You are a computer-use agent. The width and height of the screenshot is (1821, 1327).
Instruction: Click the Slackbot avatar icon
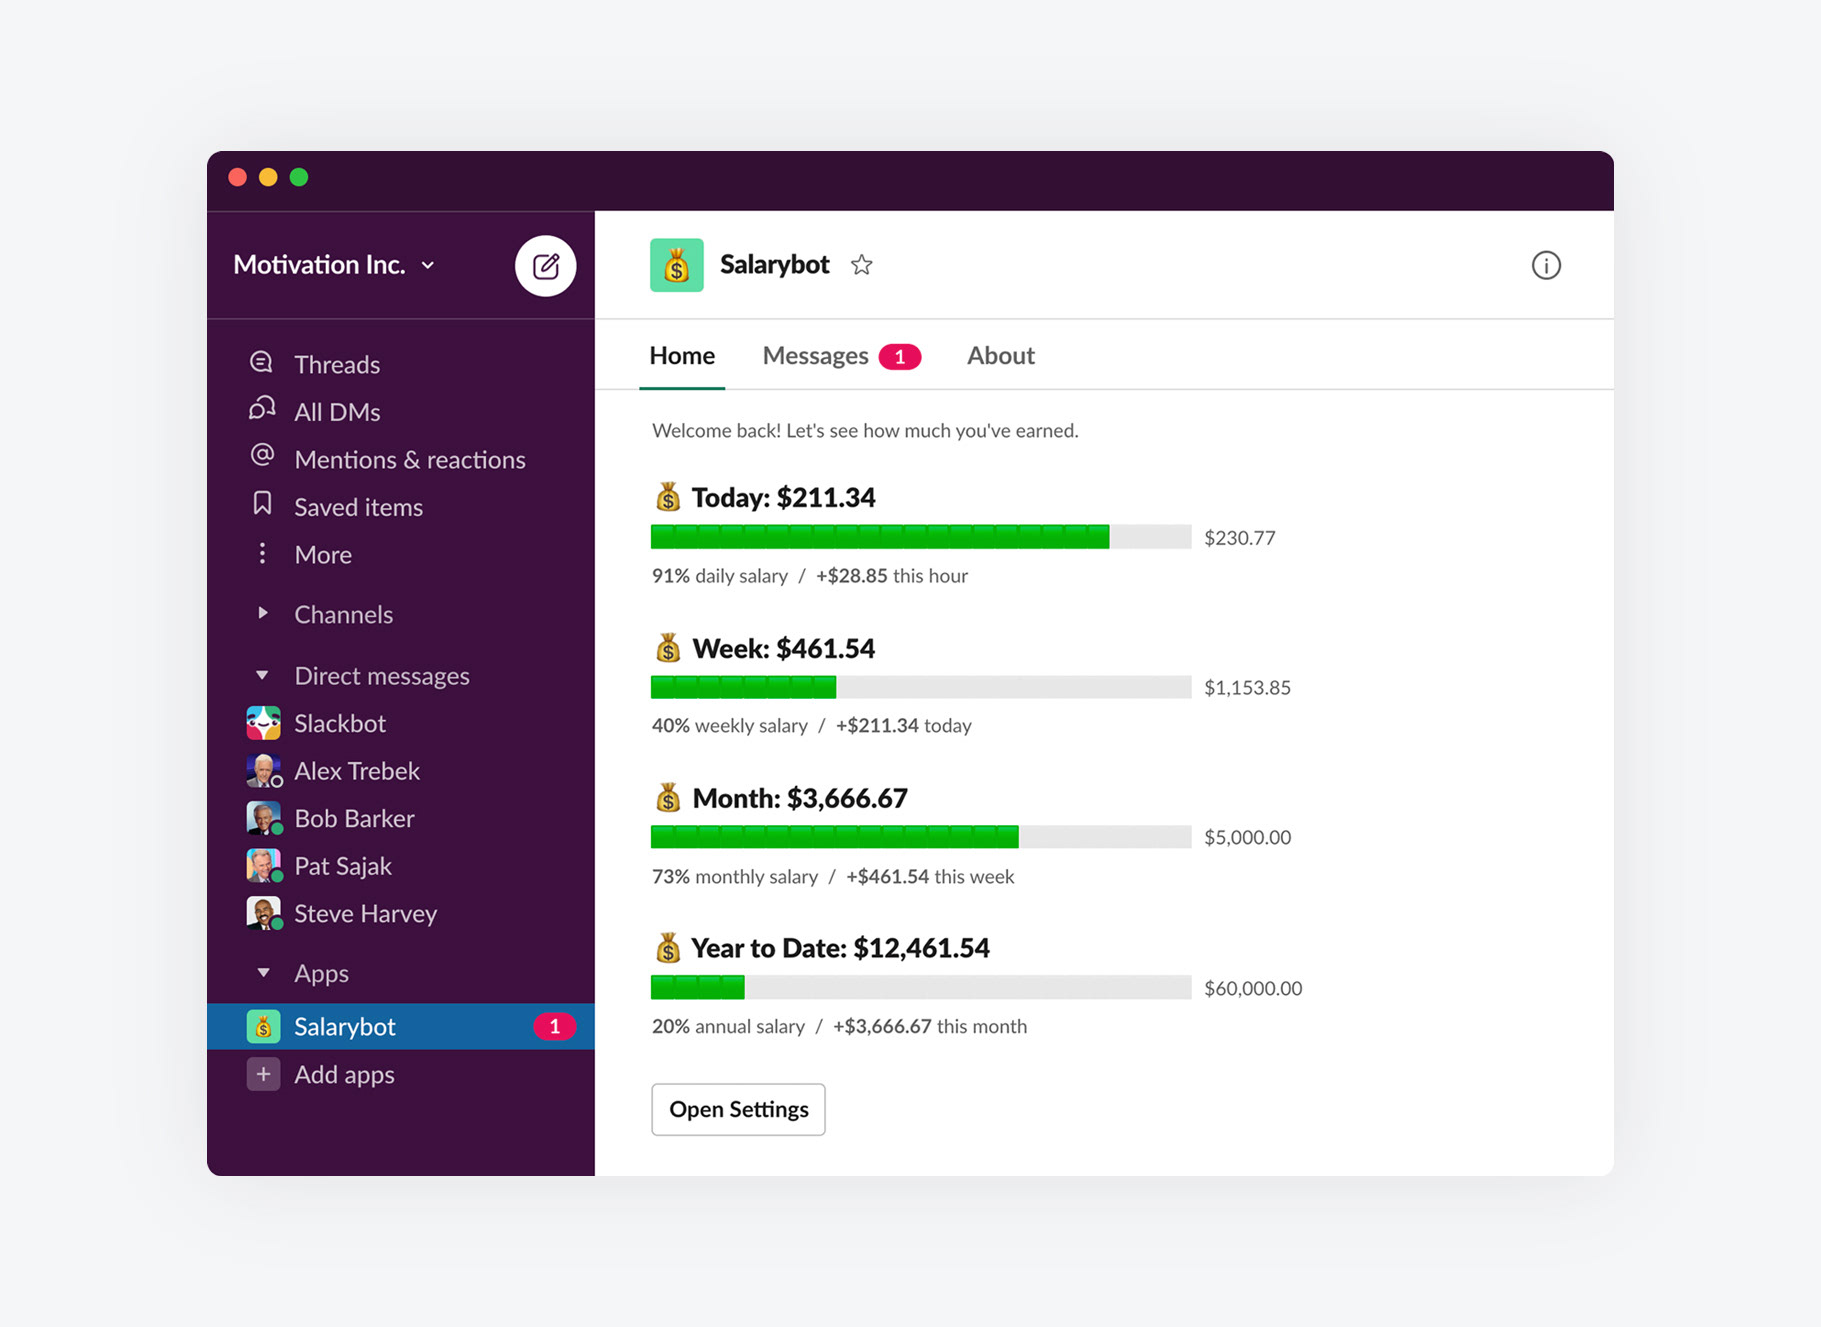click(x=263, y=723)
